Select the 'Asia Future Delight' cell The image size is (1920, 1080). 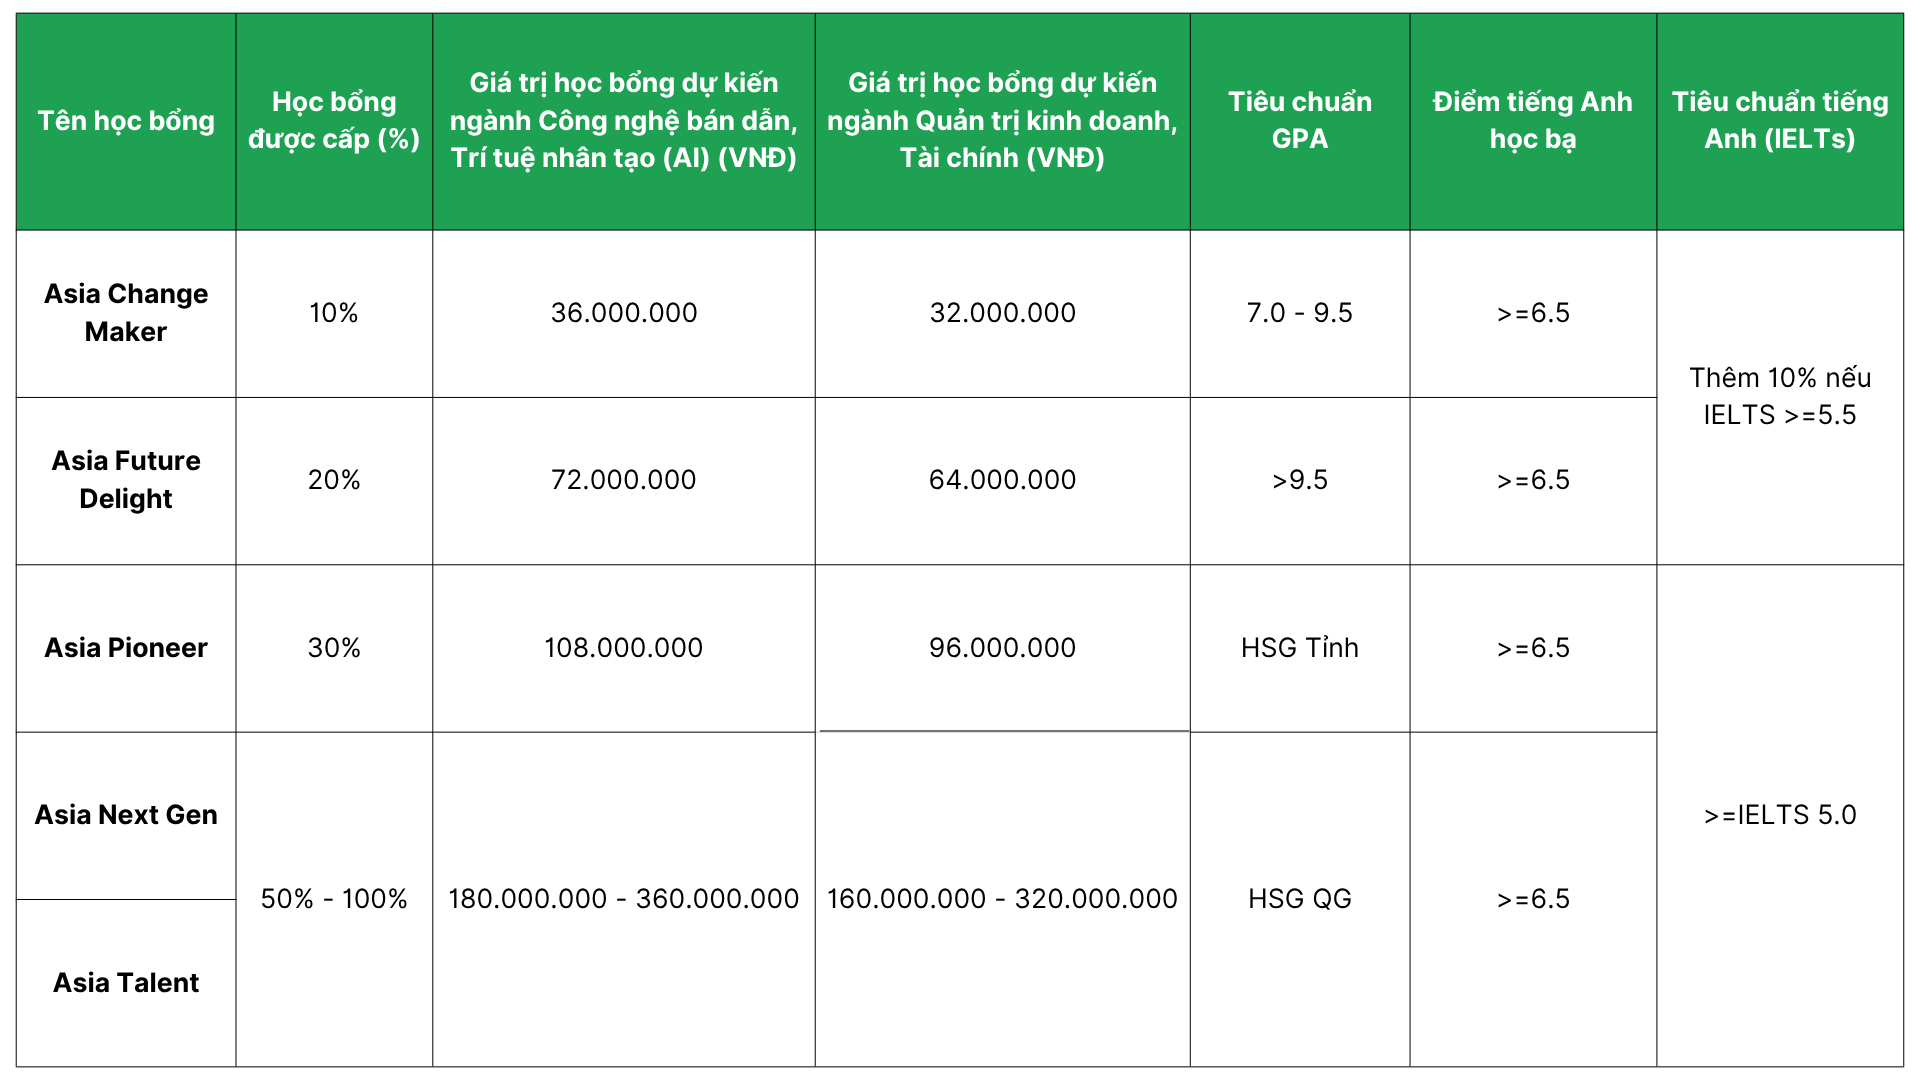[126, 480]
